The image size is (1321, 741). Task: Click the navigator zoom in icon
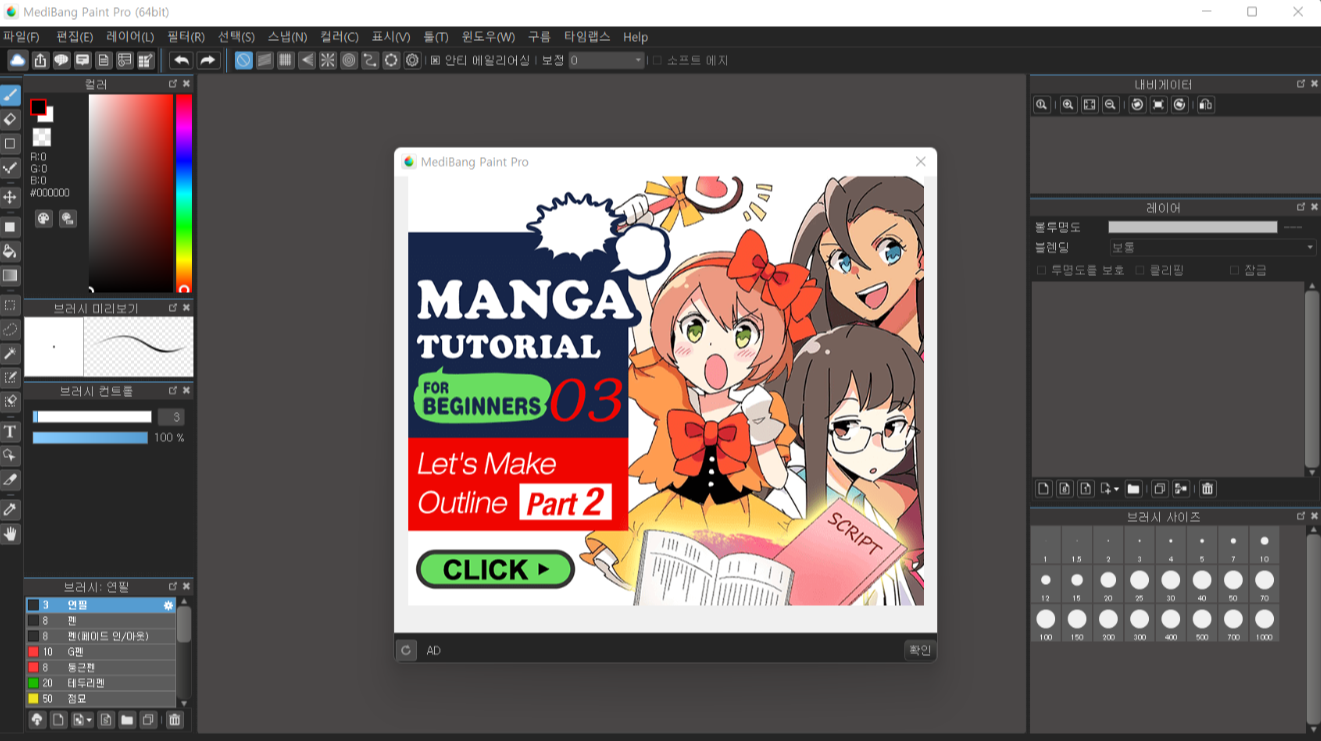coord(1068,104)
